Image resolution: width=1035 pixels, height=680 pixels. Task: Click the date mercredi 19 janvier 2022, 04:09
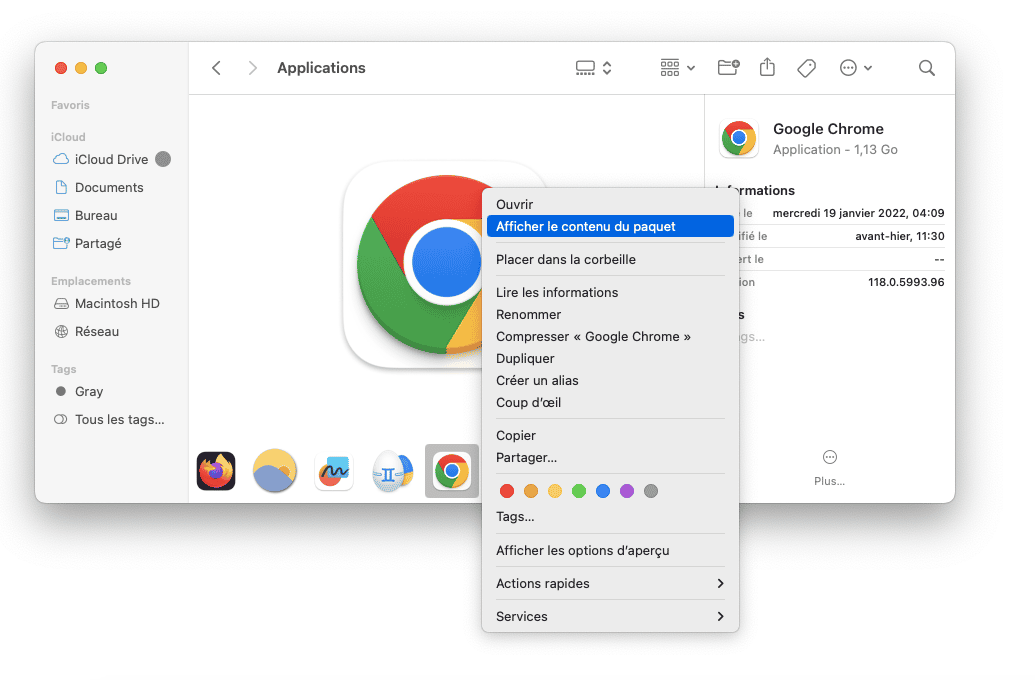(858, 213)
